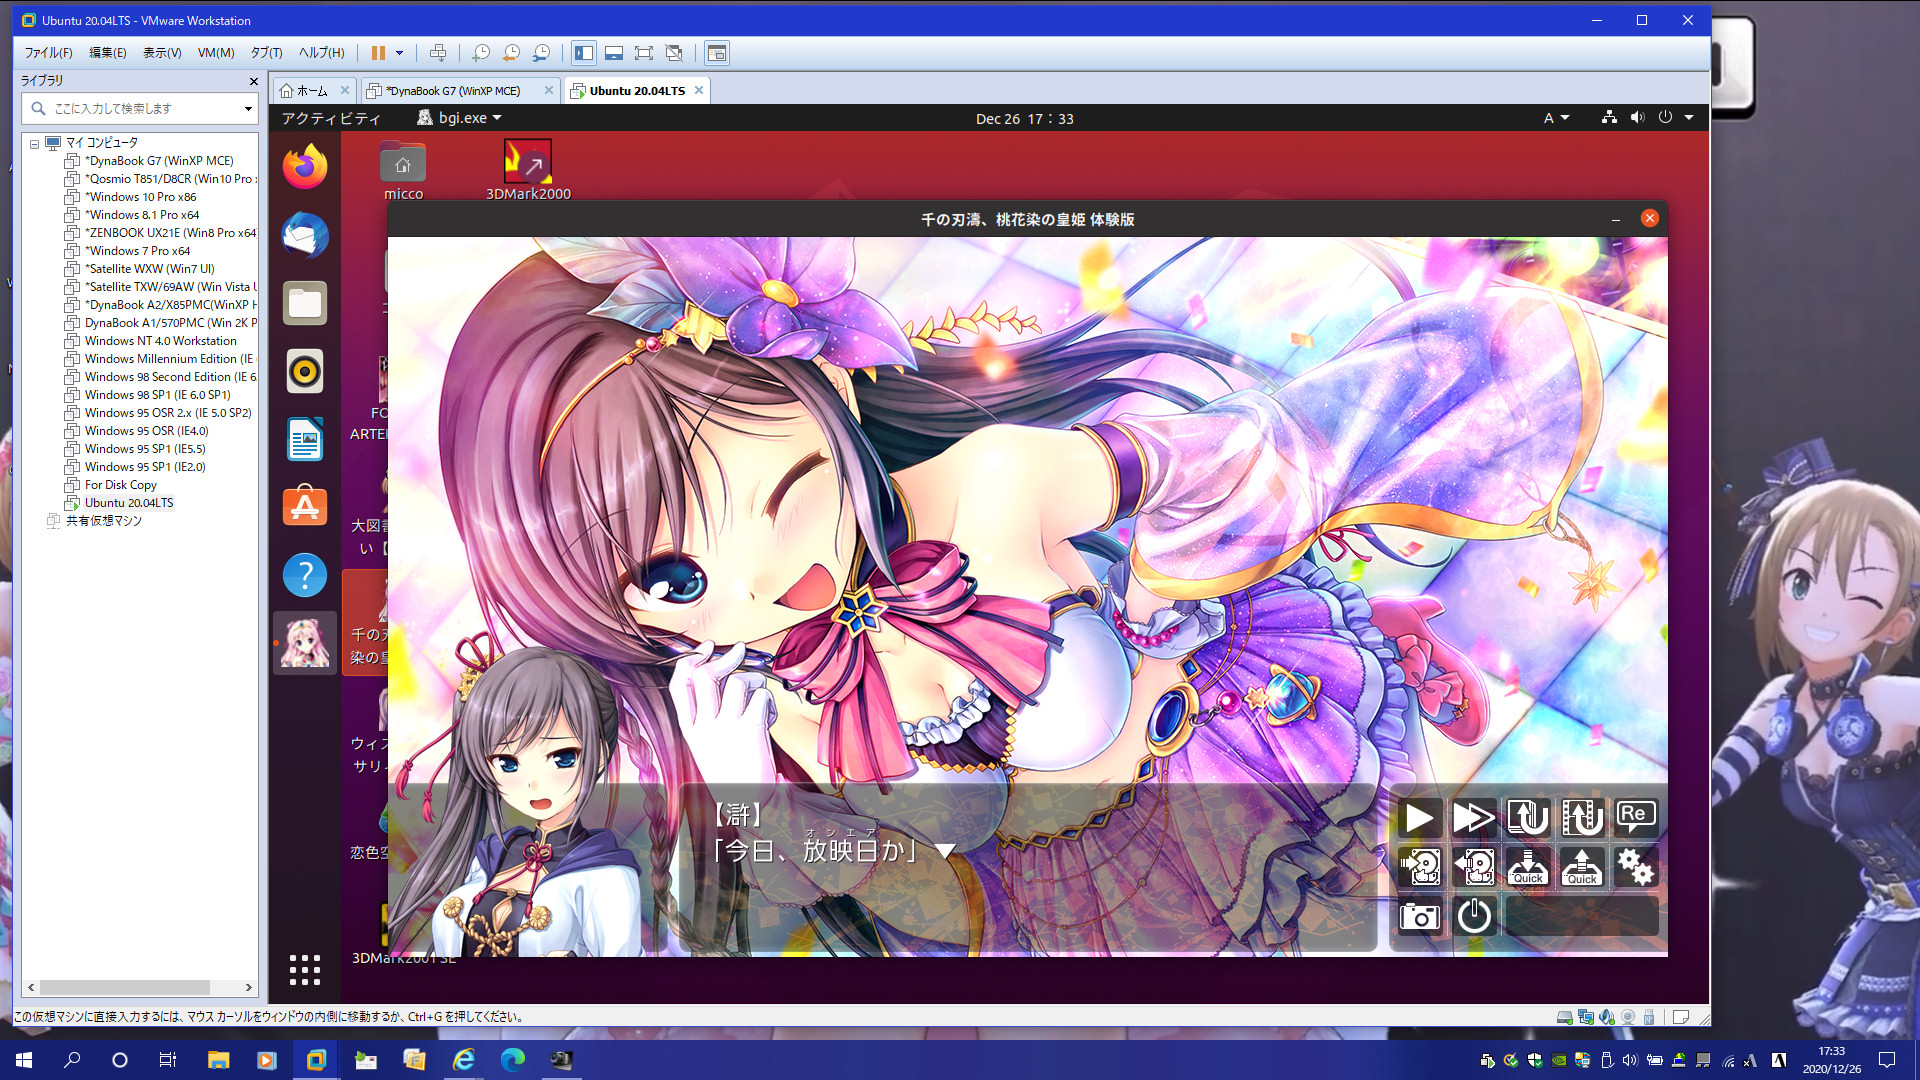
Task: Open LibreOffice Writer from the Ubuntu dock
Action: tap(305, 439)
